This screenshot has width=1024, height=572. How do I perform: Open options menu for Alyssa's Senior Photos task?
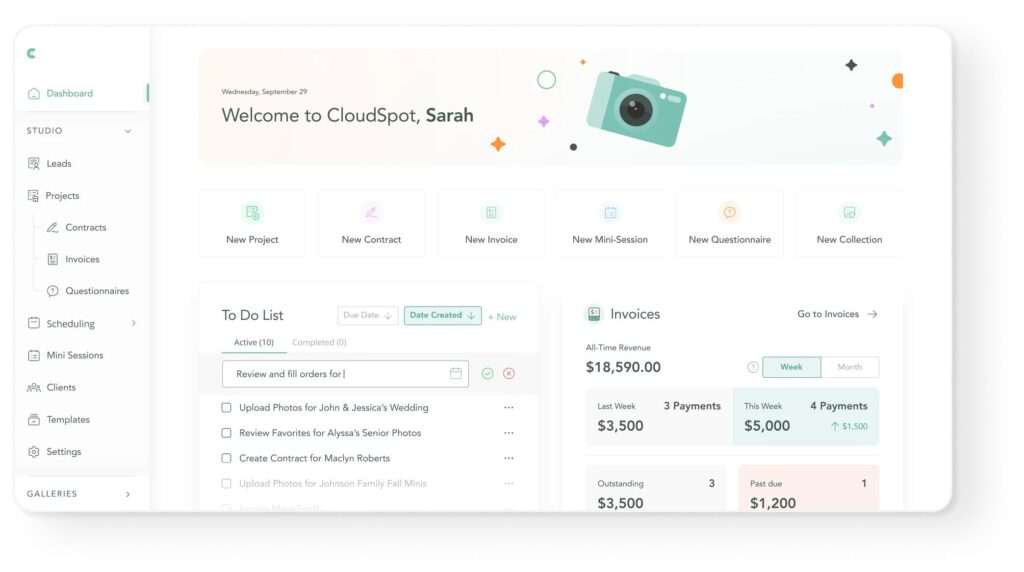pos(509,433)
